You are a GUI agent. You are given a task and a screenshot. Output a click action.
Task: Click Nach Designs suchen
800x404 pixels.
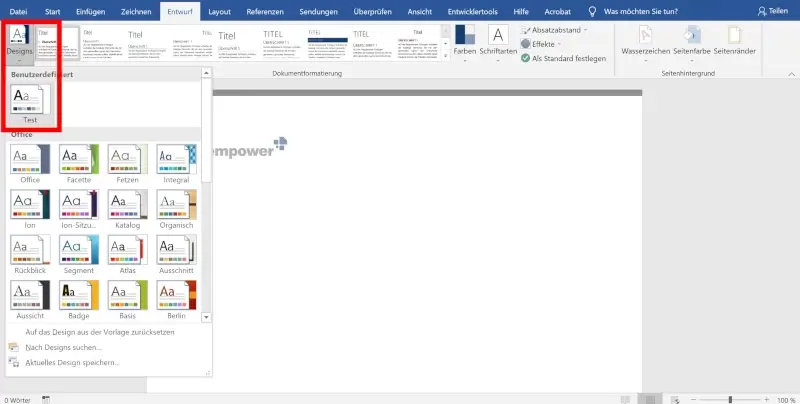pyautogui.click(x=63, y=346)
